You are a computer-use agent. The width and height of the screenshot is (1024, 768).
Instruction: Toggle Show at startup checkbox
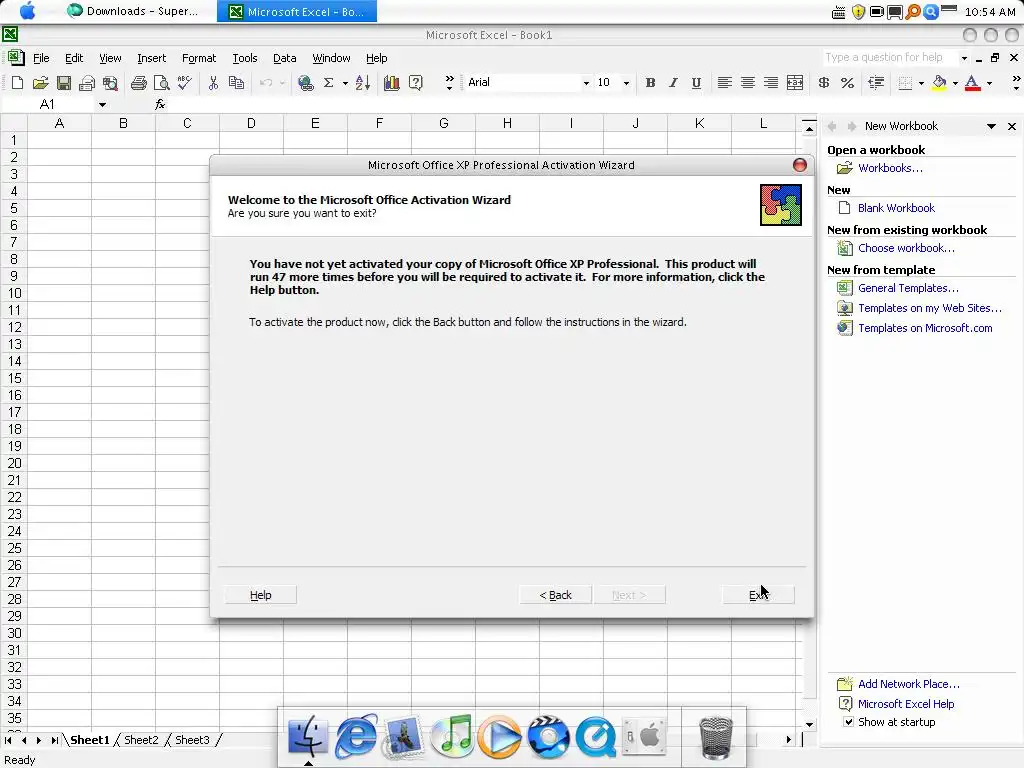click(x=848, y=722)
